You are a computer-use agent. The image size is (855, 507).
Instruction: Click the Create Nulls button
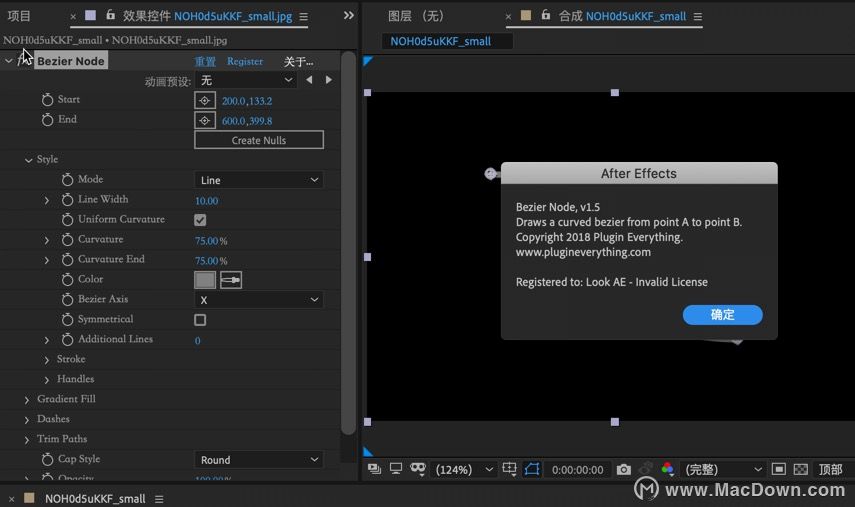(258, 140)
